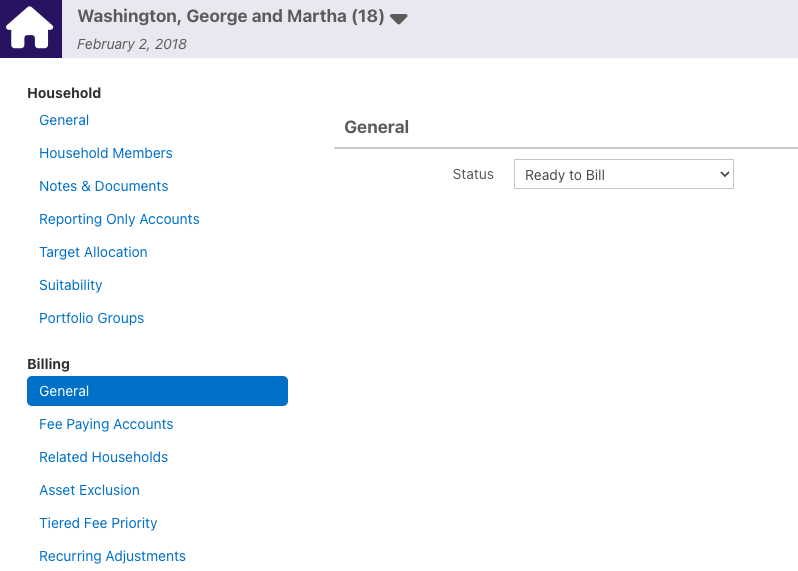798x571 pixels.
Task: Click the Status dropdown chevron
Action: [x=724, y=175]
